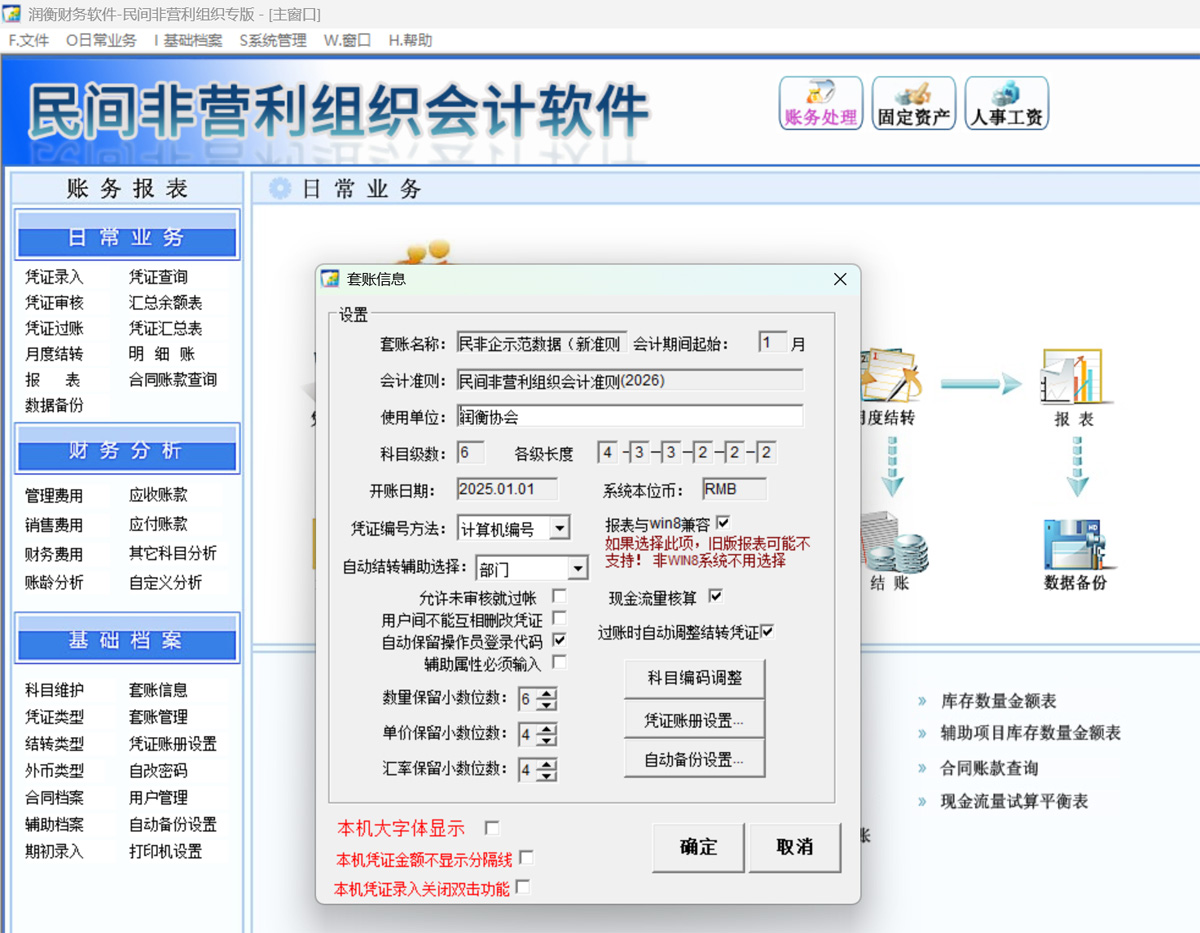Open the 固定资产 module icon
This screenshot has width=1200, height=933.
[x=913, y=103]
